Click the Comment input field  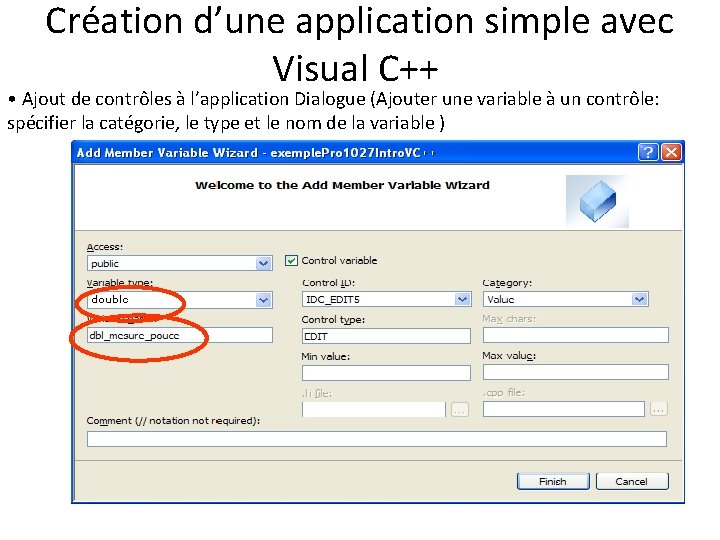pyautogui.click(x=377, y=439)
